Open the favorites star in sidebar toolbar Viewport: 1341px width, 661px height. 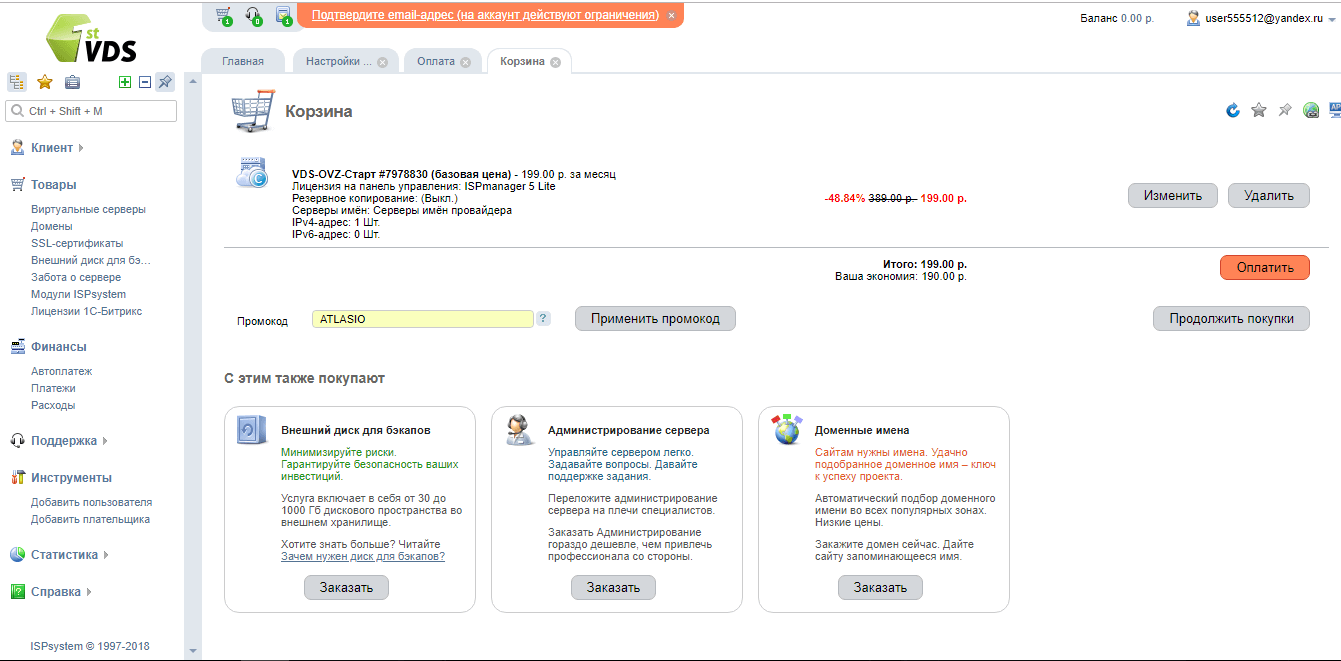point(44,82)
